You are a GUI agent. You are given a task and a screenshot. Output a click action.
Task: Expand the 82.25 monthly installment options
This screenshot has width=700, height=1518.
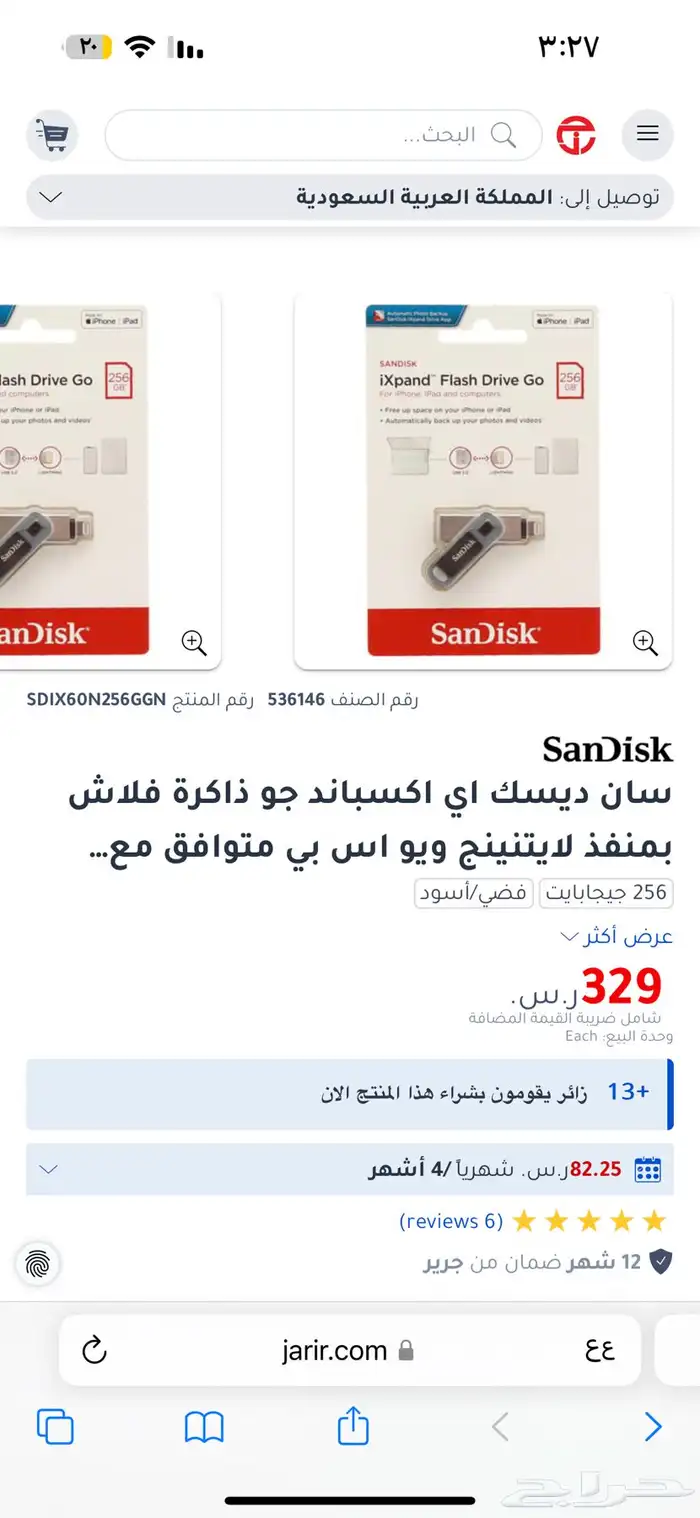tap(350, 1169)
